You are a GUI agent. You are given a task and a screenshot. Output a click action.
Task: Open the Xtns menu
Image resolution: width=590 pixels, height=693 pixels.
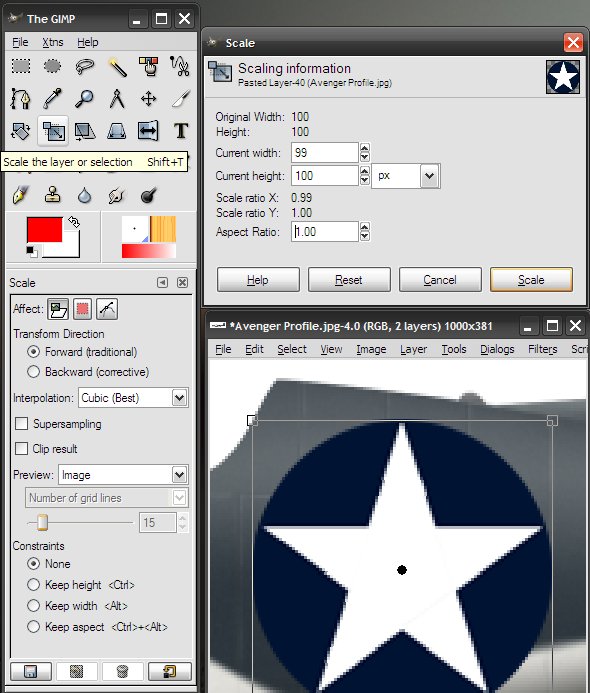pyautogui.click(x=53, y=42)
